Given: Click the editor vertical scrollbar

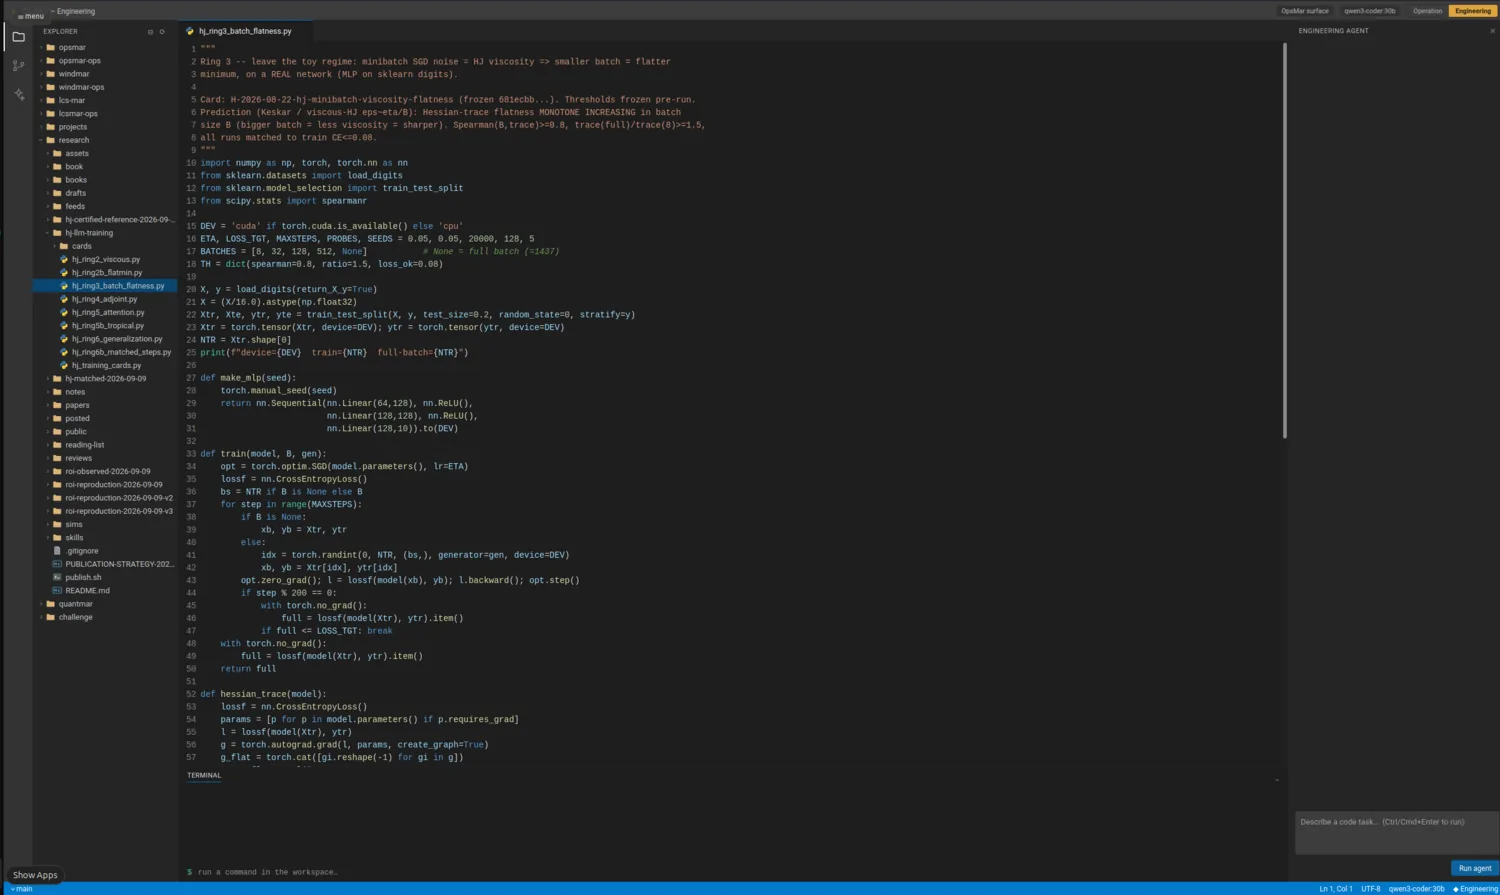Looking at the screenshot, I should click(x=1284, y=240).
